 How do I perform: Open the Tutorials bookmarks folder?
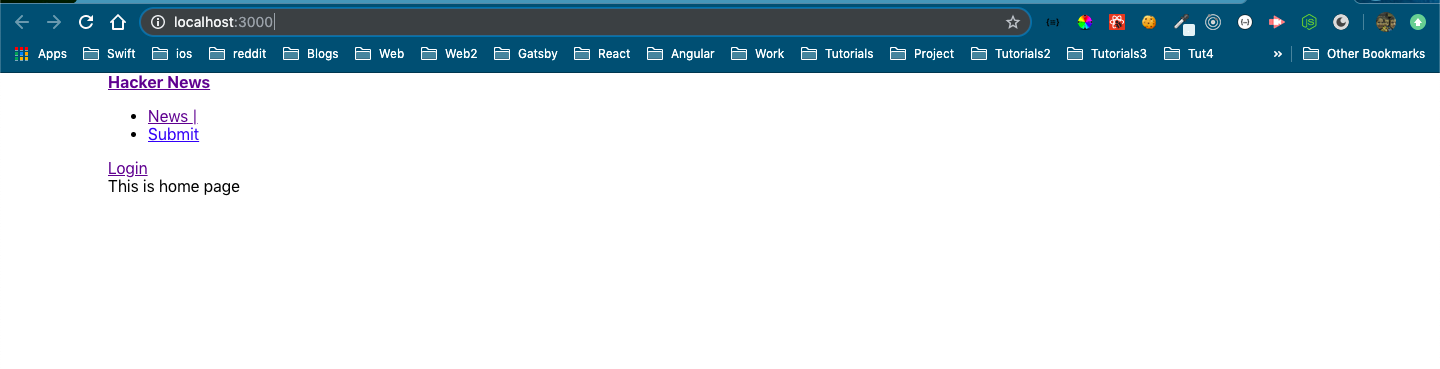point(837,54)
